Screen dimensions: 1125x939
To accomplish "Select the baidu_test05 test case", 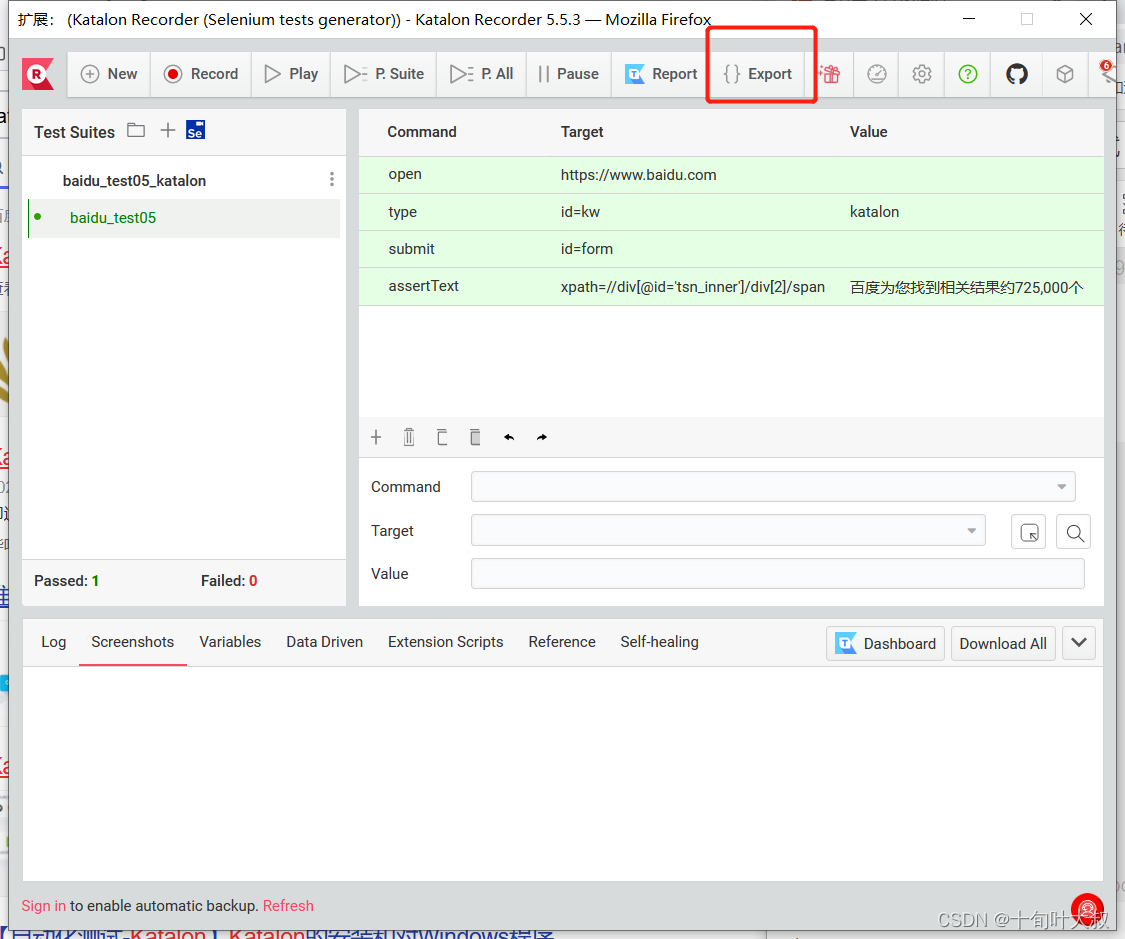I will point(113,218).
